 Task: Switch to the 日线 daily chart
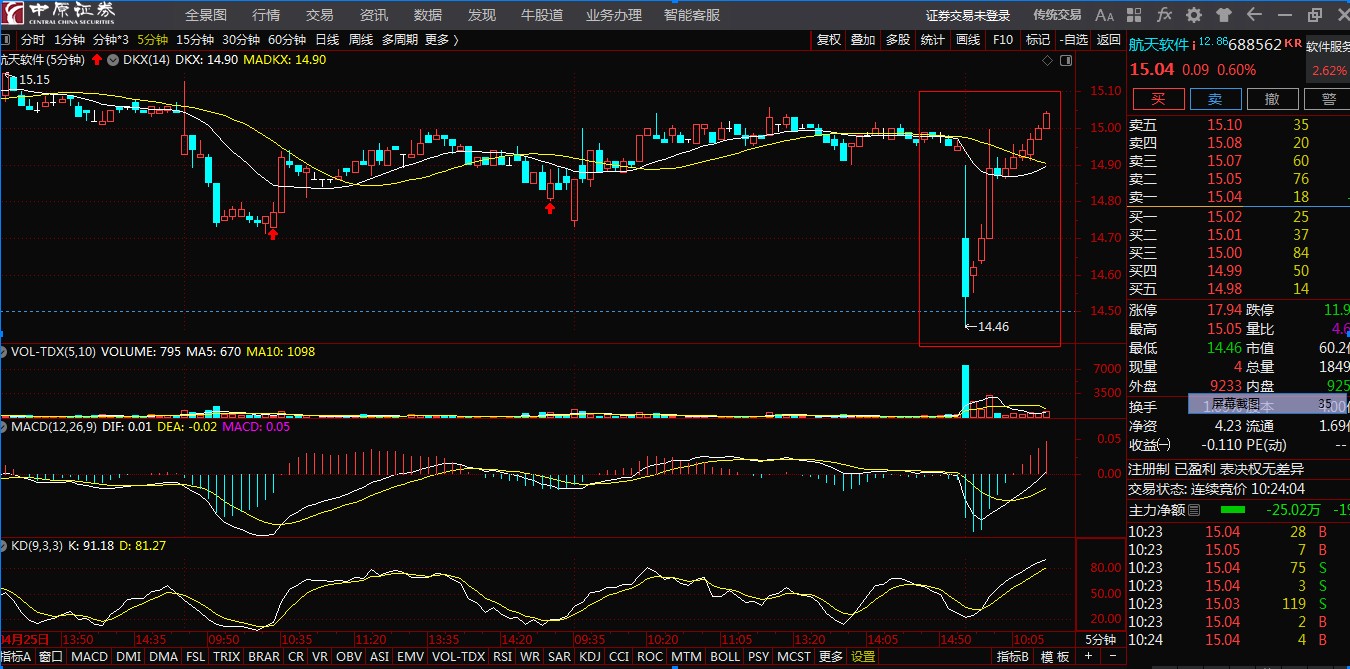click(x=327, y=40)
